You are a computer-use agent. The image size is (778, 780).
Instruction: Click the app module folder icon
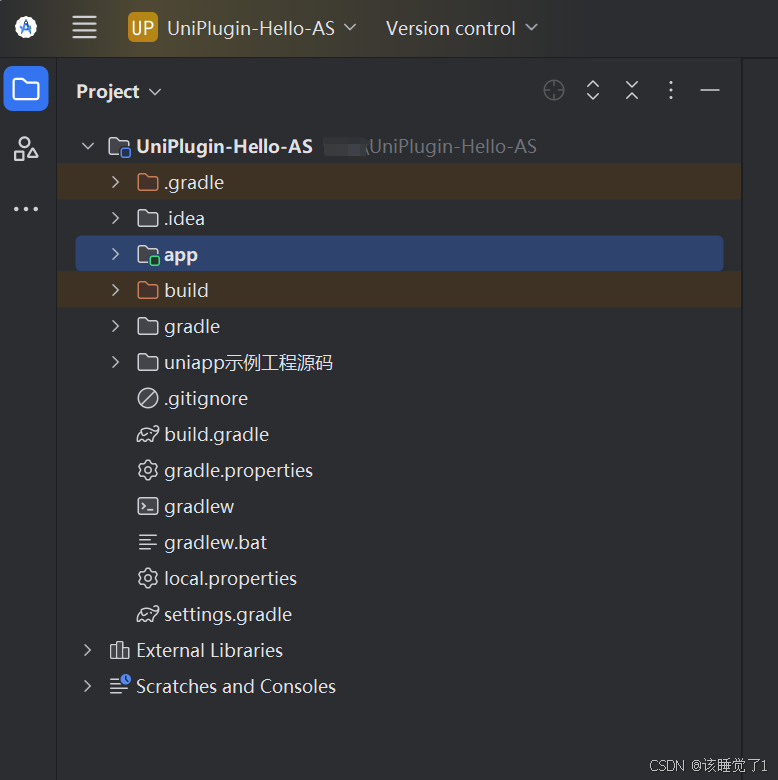click(x=148, y=255)
